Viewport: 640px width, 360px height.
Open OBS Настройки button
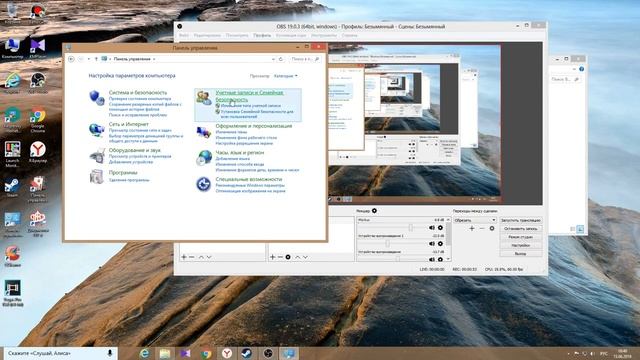521,245
